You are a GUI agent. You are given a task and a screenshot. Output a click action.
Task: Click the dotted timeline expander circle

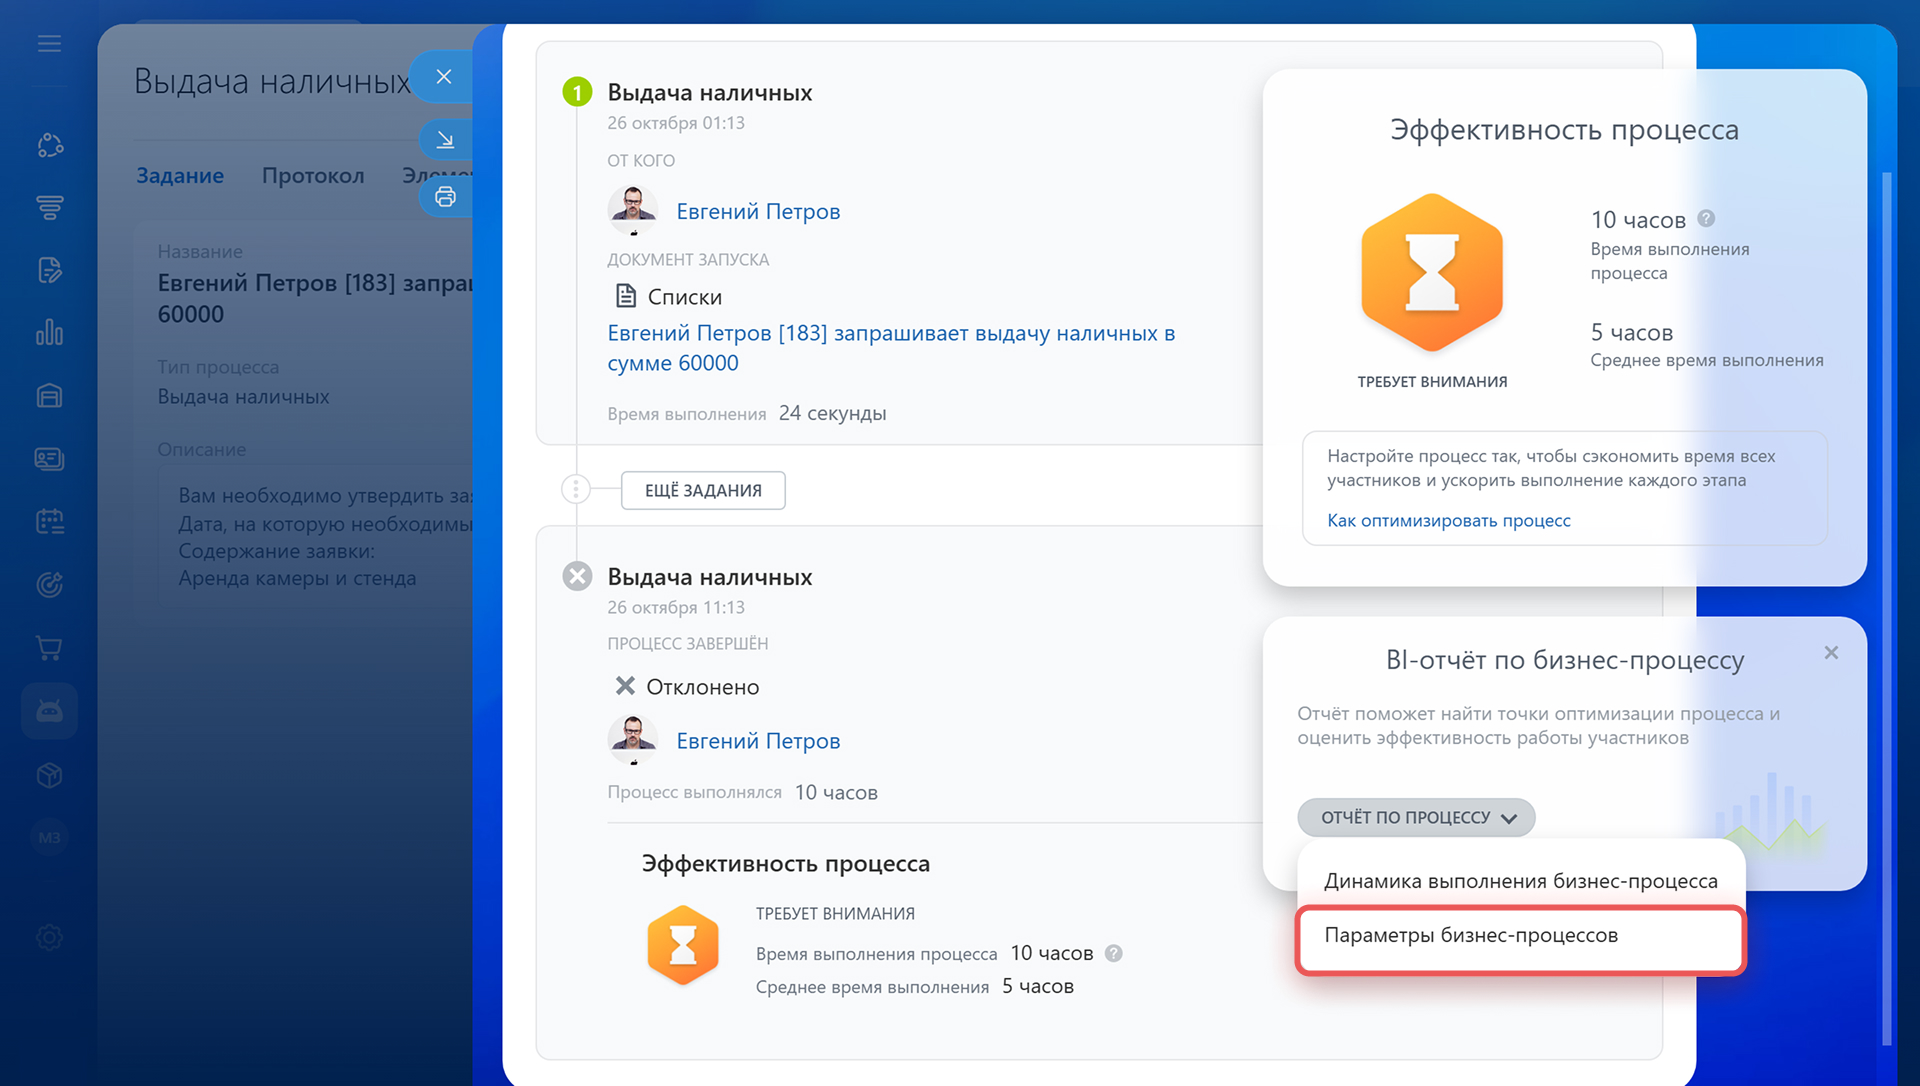point(576,489)
